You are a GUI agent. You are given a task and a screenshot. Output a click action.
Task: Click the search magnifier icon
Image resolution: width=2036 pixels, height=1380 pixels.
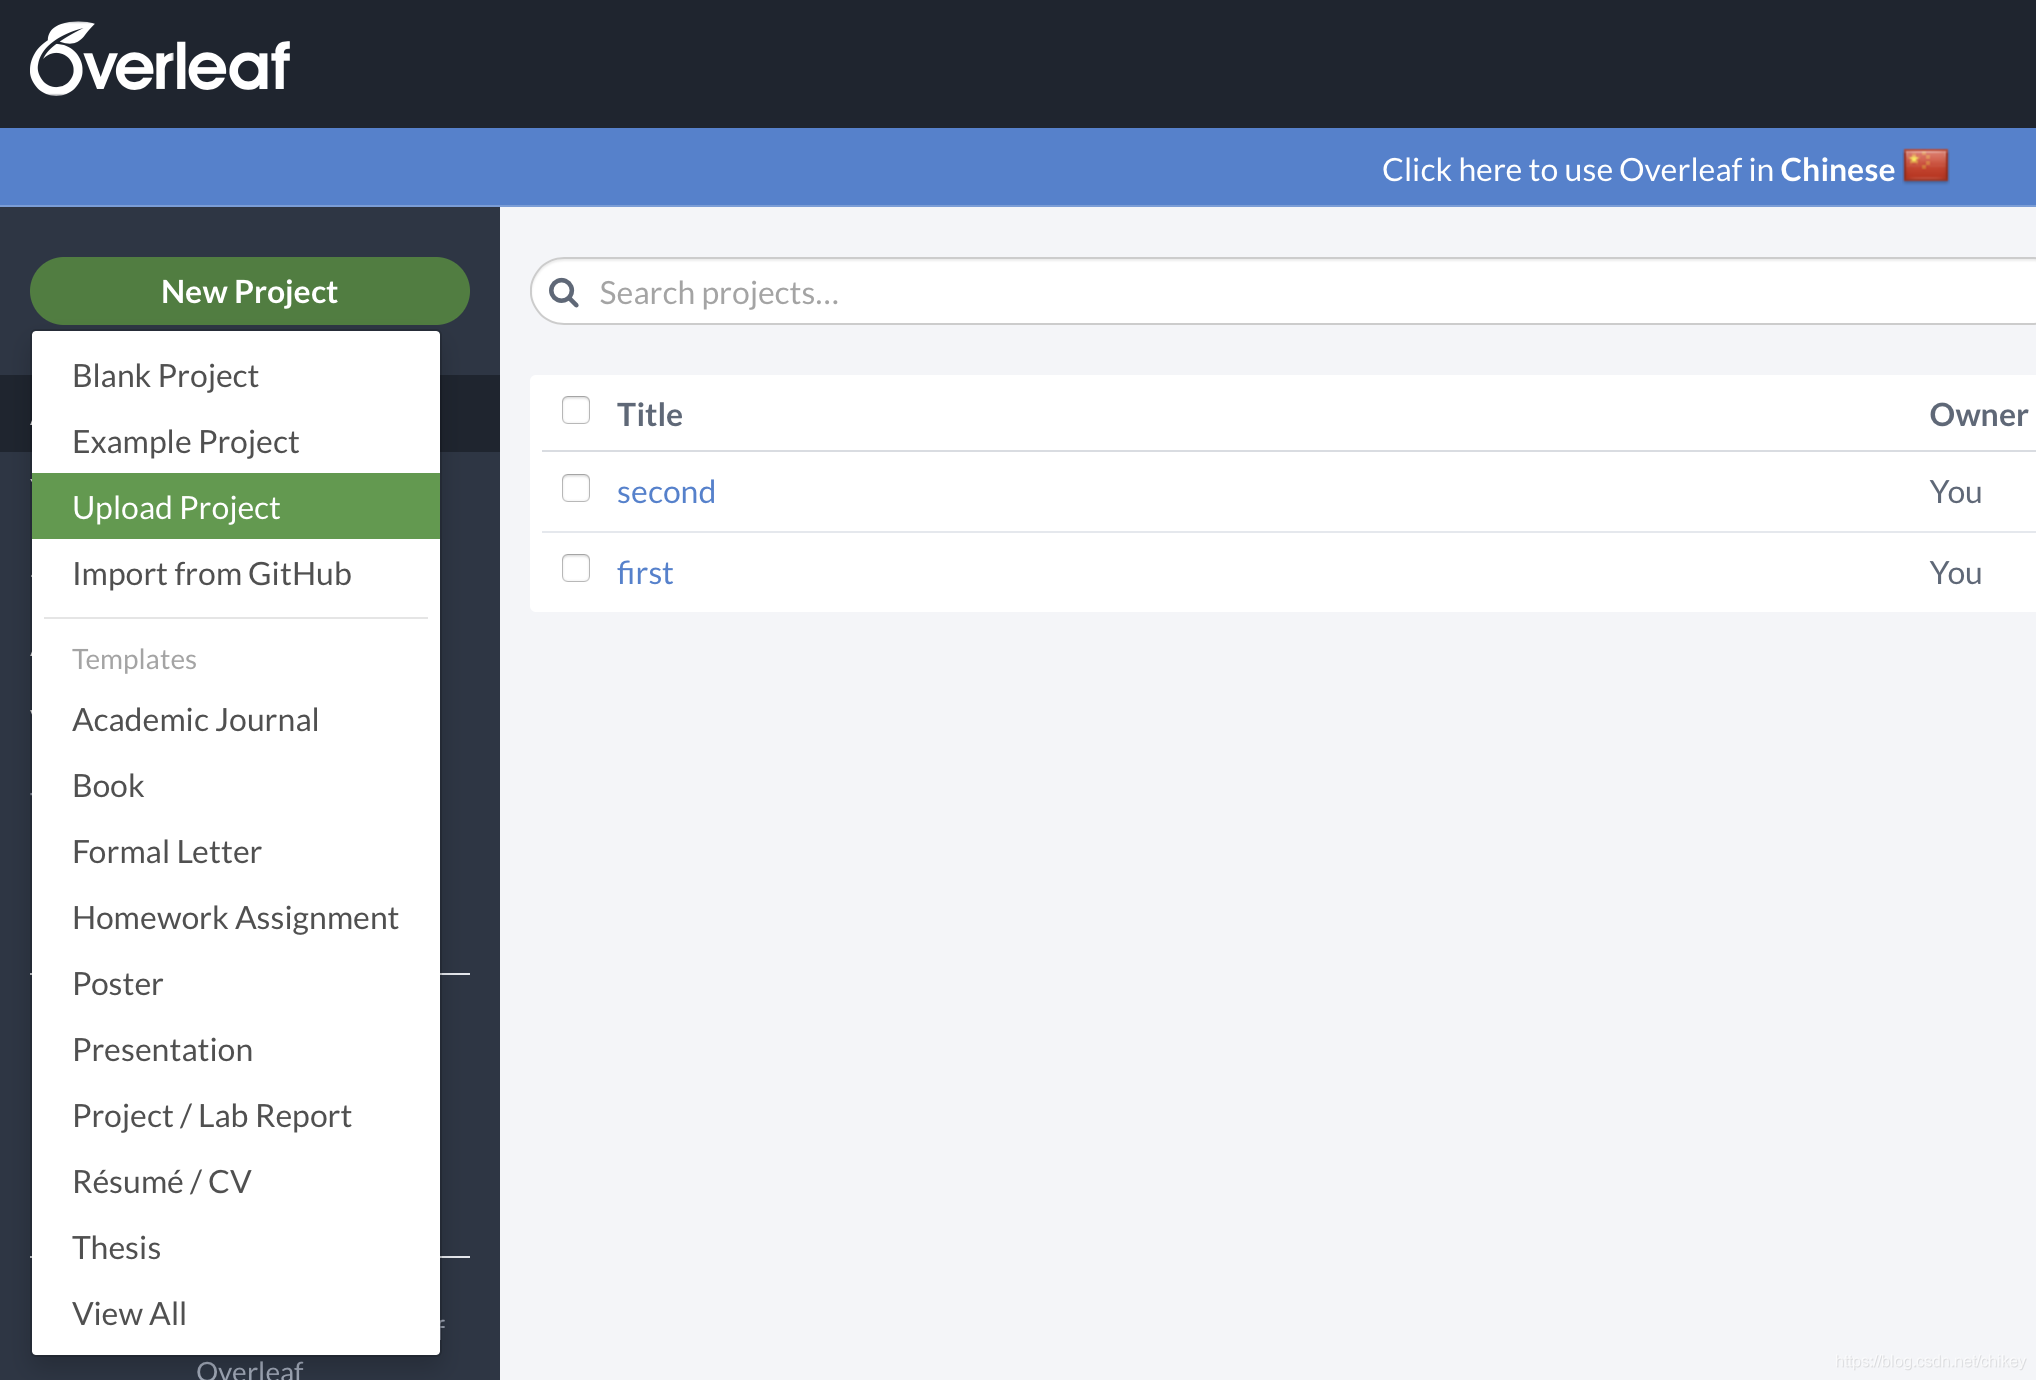tap(565, 293)
